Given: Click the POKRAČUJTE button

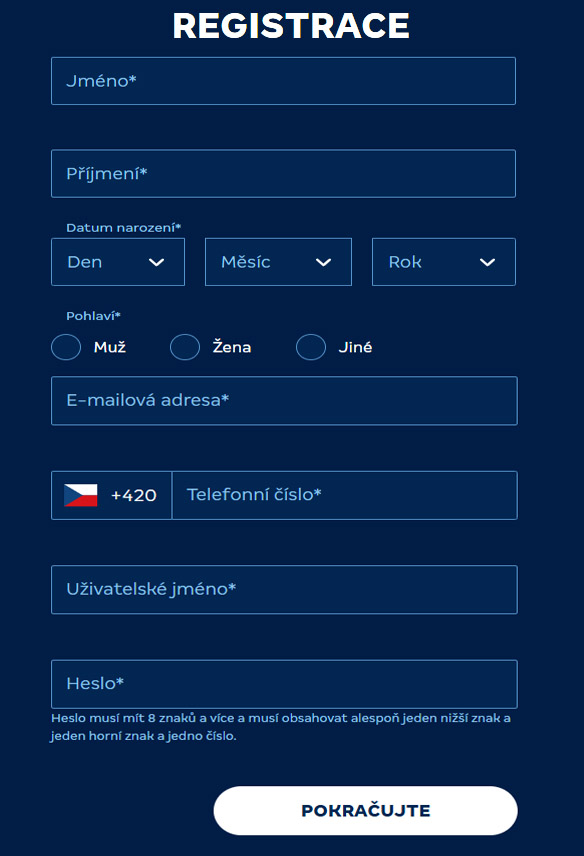Looking at the screenshot, I should point(365,811).
